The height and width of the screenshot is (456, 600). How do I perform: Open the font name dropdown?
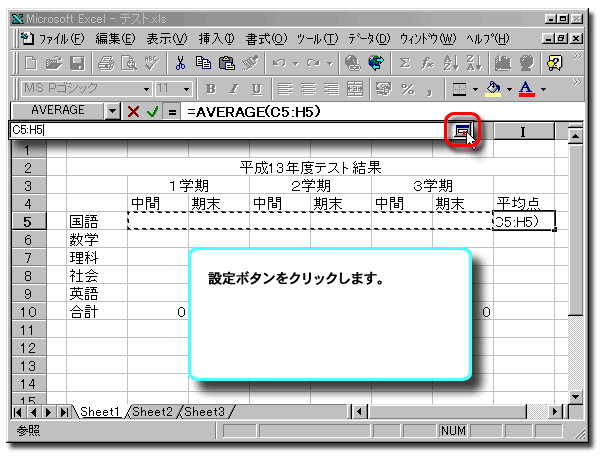pos(146,90)
